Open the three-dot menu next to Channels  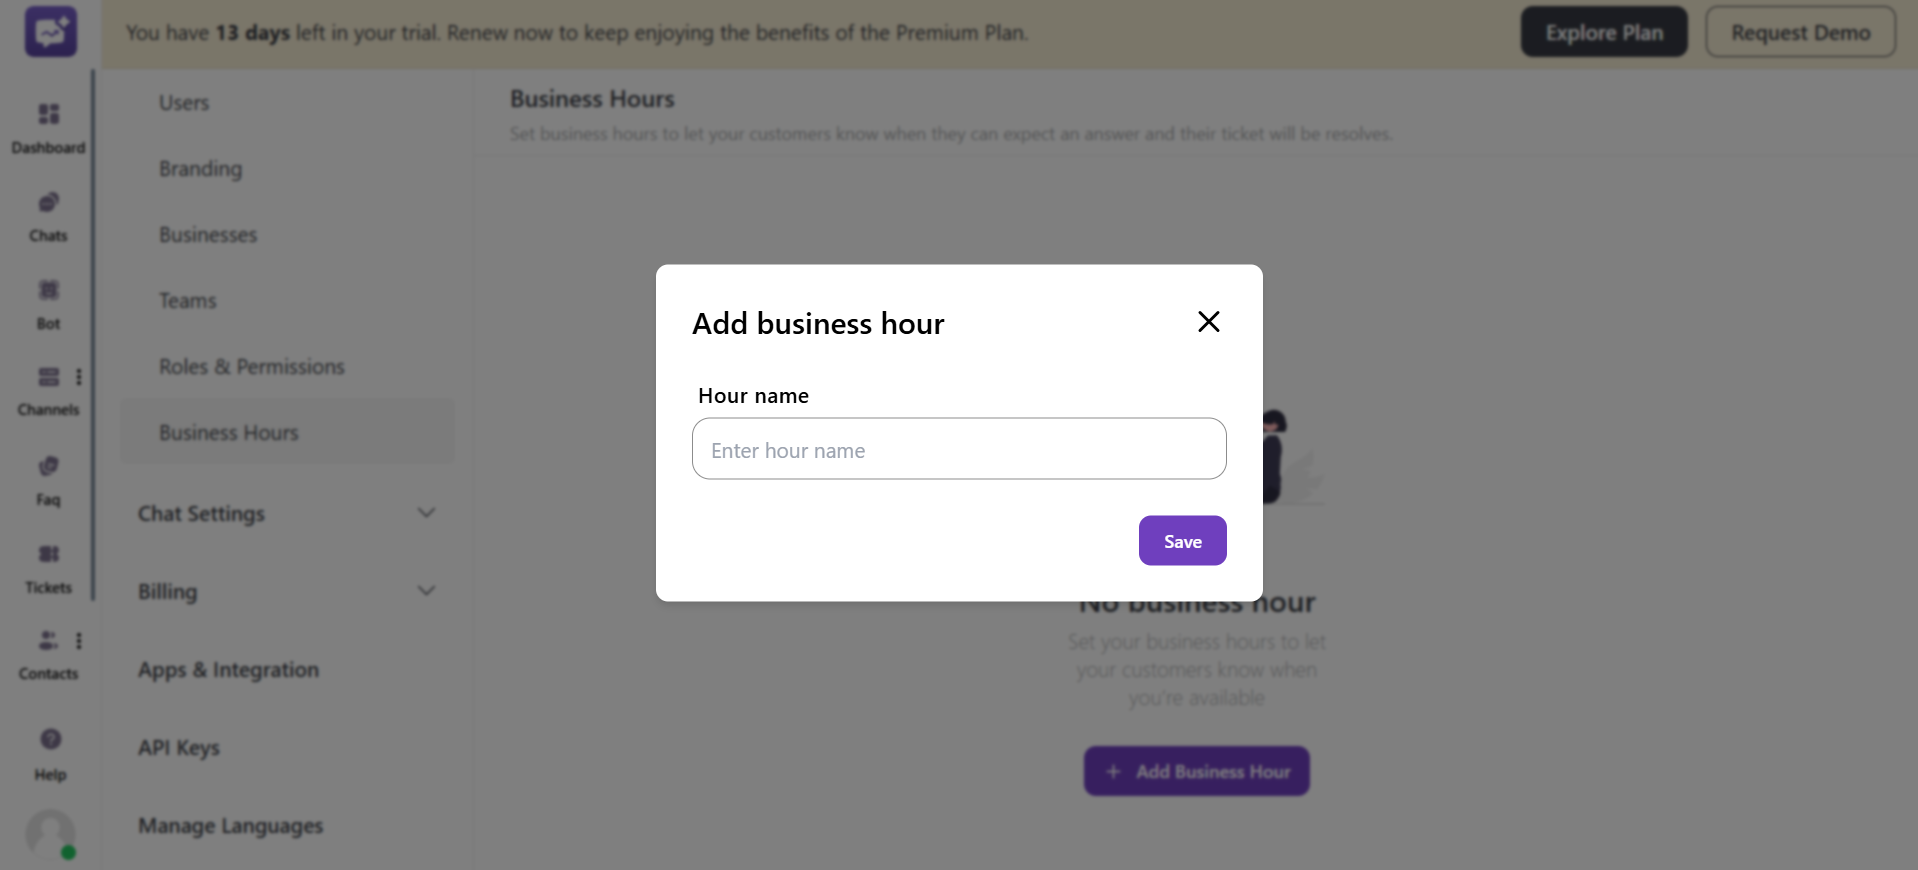point(80,377)
